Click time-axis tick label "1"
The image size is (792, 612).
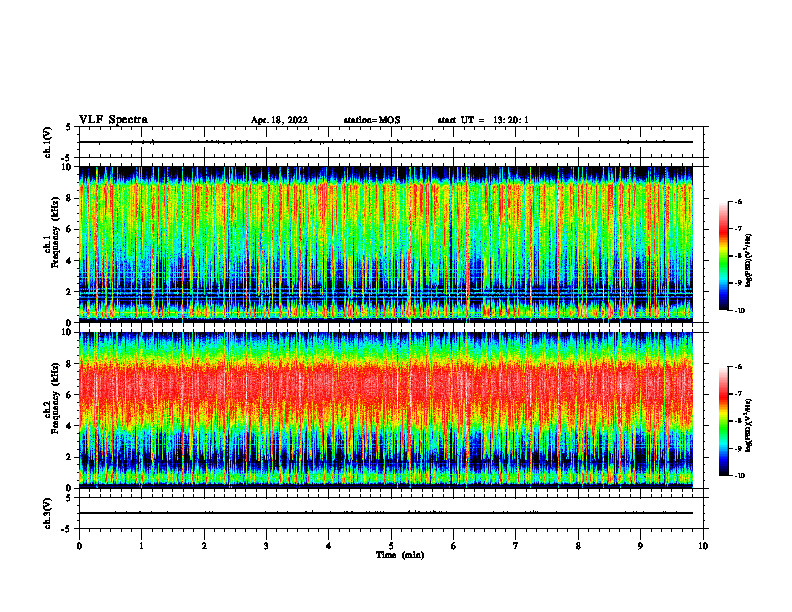tap(141, 546)
